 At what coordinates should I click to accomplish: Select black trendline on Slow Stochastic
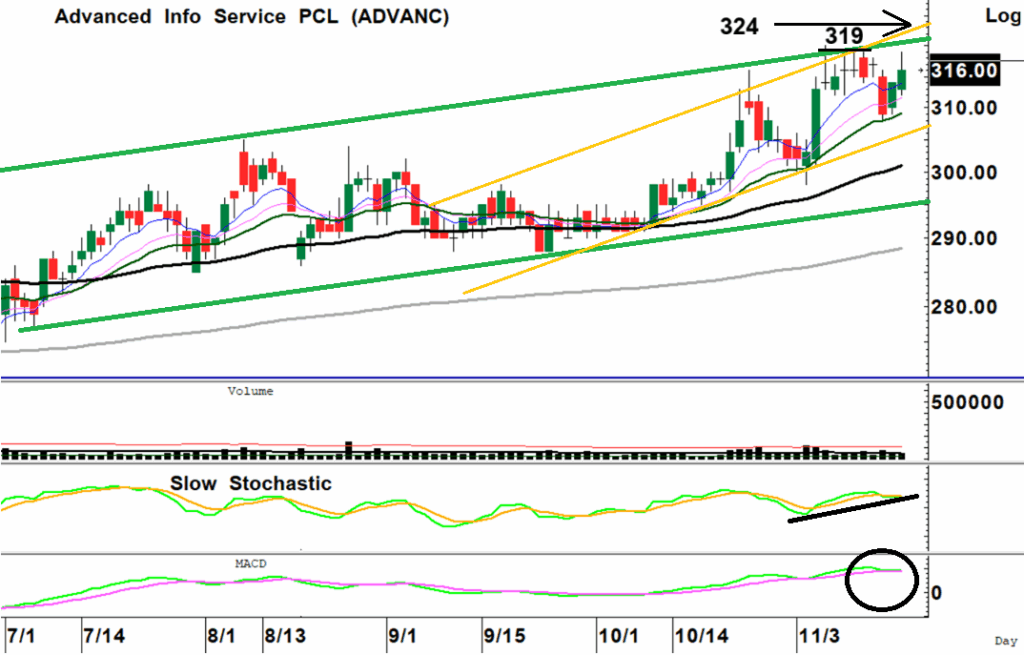click(852, 507)
